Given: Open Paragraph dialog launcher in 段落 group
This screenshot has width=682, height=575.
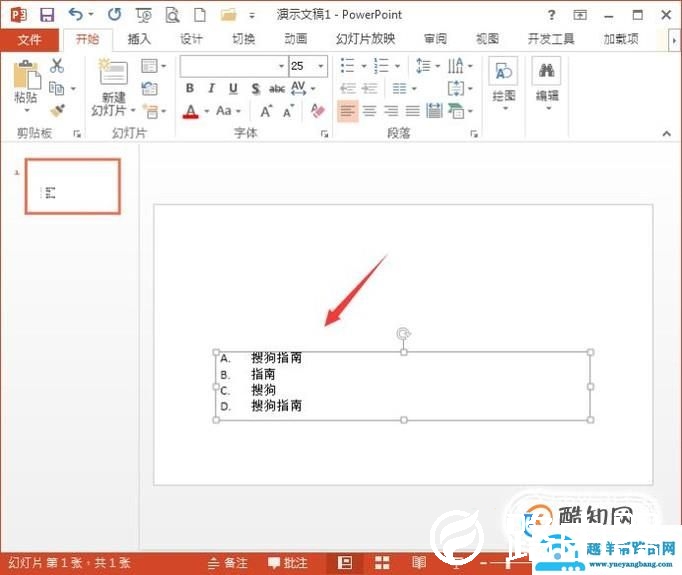Looking at the screenshot, I should pos(474,134).
